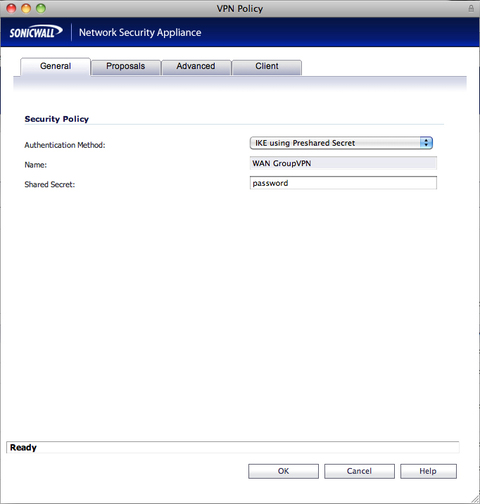Viewport: 480px width, 504px height.
Task: Click the SonicWall logo in header
Action: click(36, 32)
